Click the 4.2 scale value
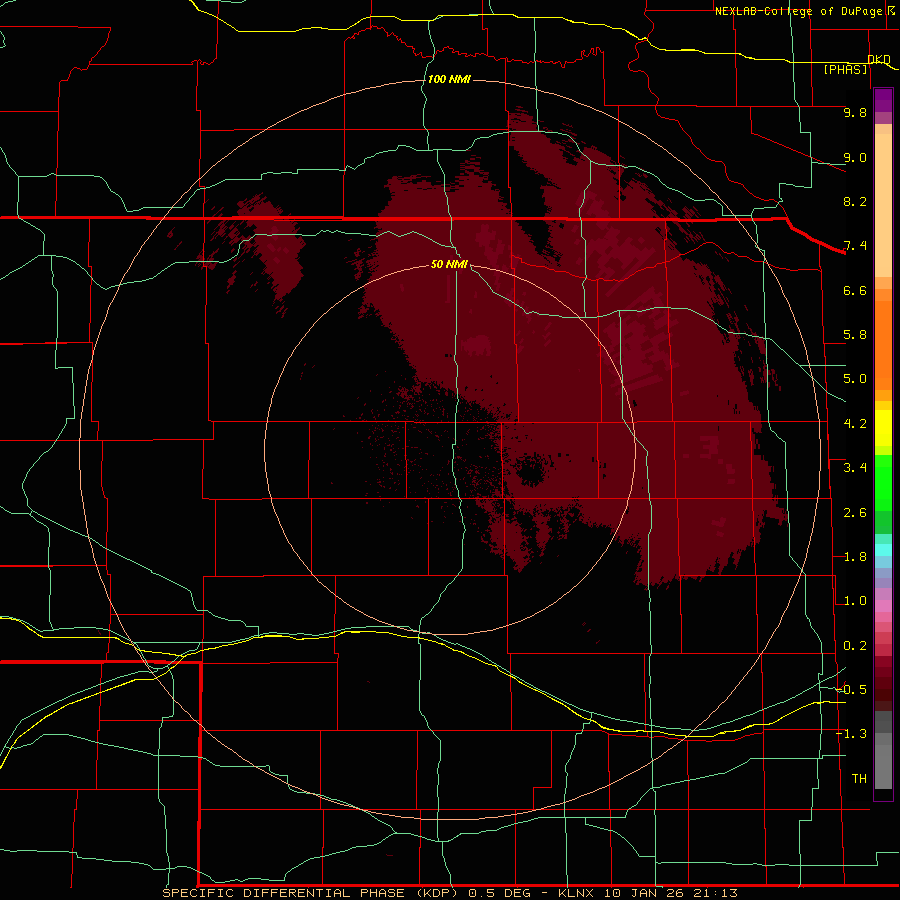This screenshot has height=900, width=900. tap(855, 424)
